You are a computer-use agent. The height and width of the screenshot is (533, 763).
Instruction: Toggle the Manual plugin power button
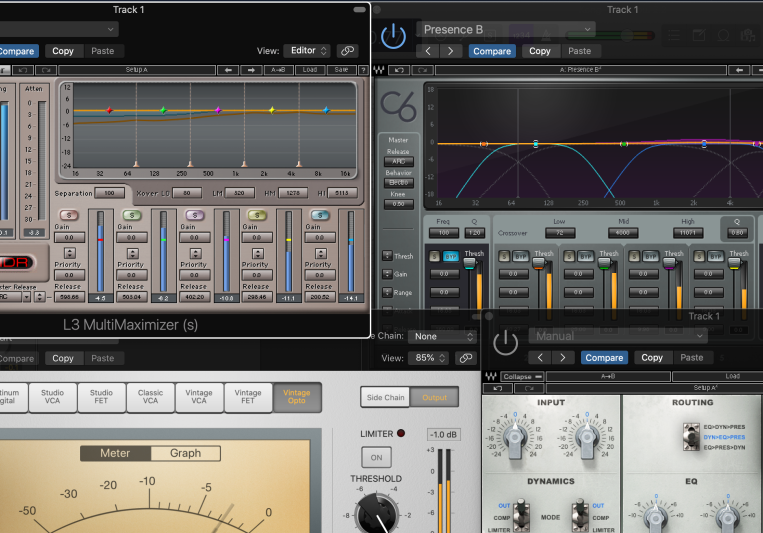tap(505, 342)
